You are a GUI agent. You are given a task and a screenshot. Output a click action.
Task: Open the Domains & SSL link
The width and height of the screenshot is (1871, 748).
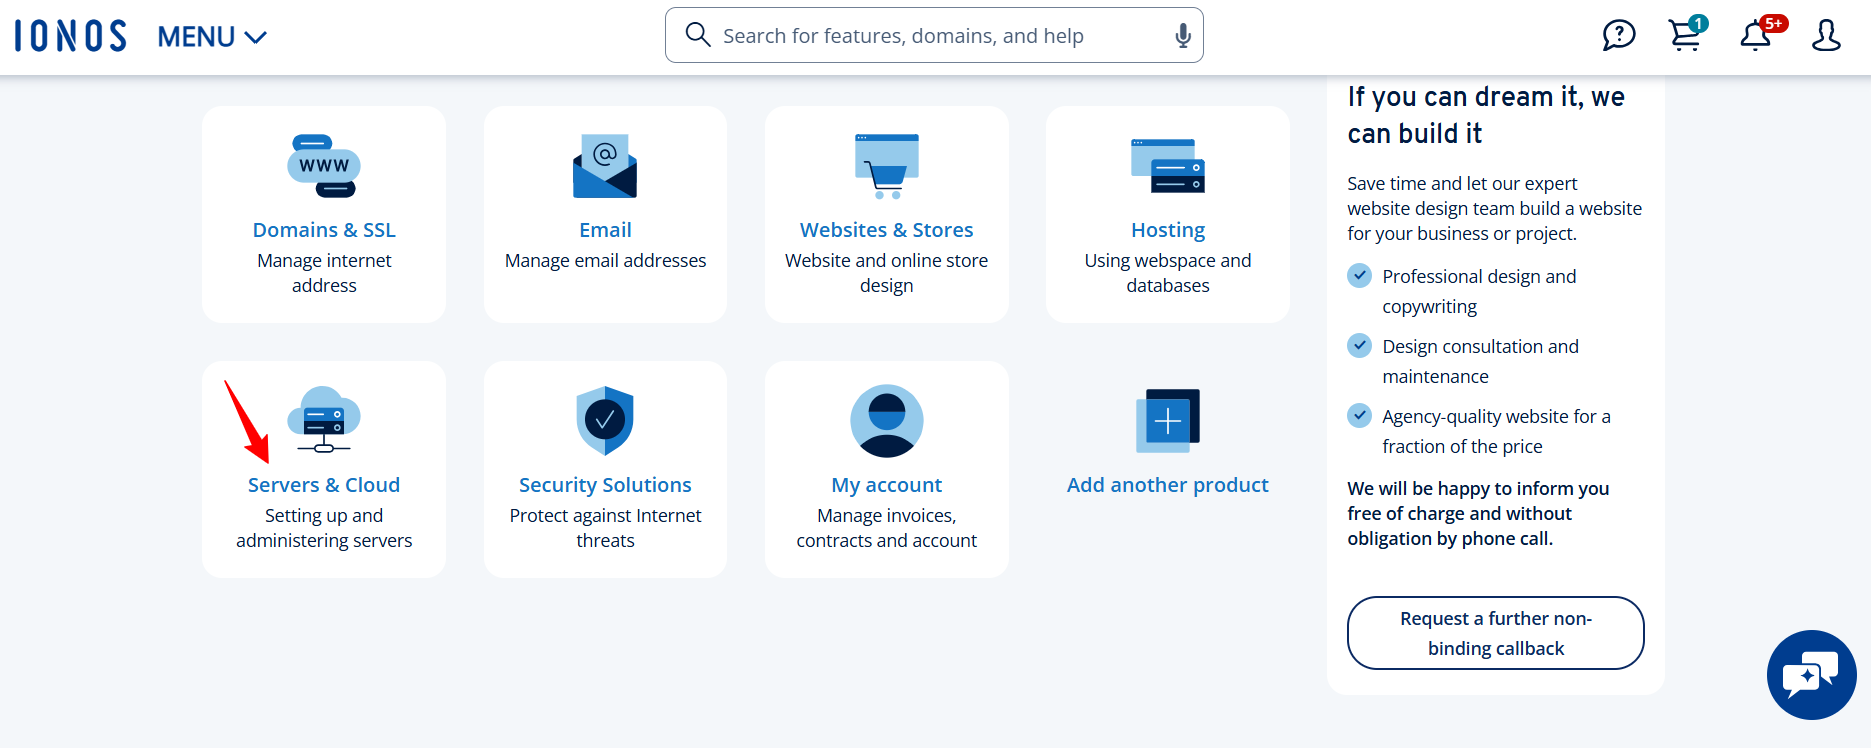pyautogui.click(x=324, y=230)
